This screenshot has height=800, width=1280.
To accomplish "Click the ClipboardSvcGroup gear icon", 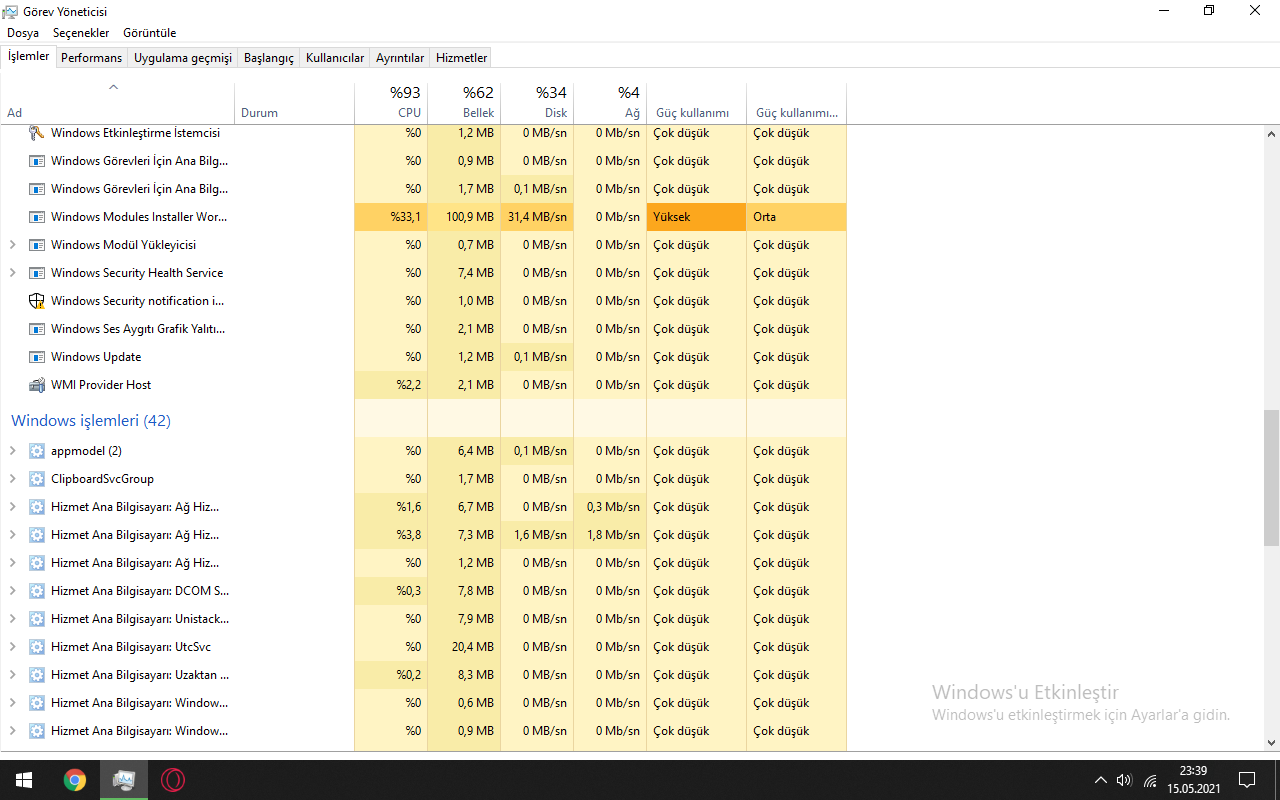I will tap(37, 479).
